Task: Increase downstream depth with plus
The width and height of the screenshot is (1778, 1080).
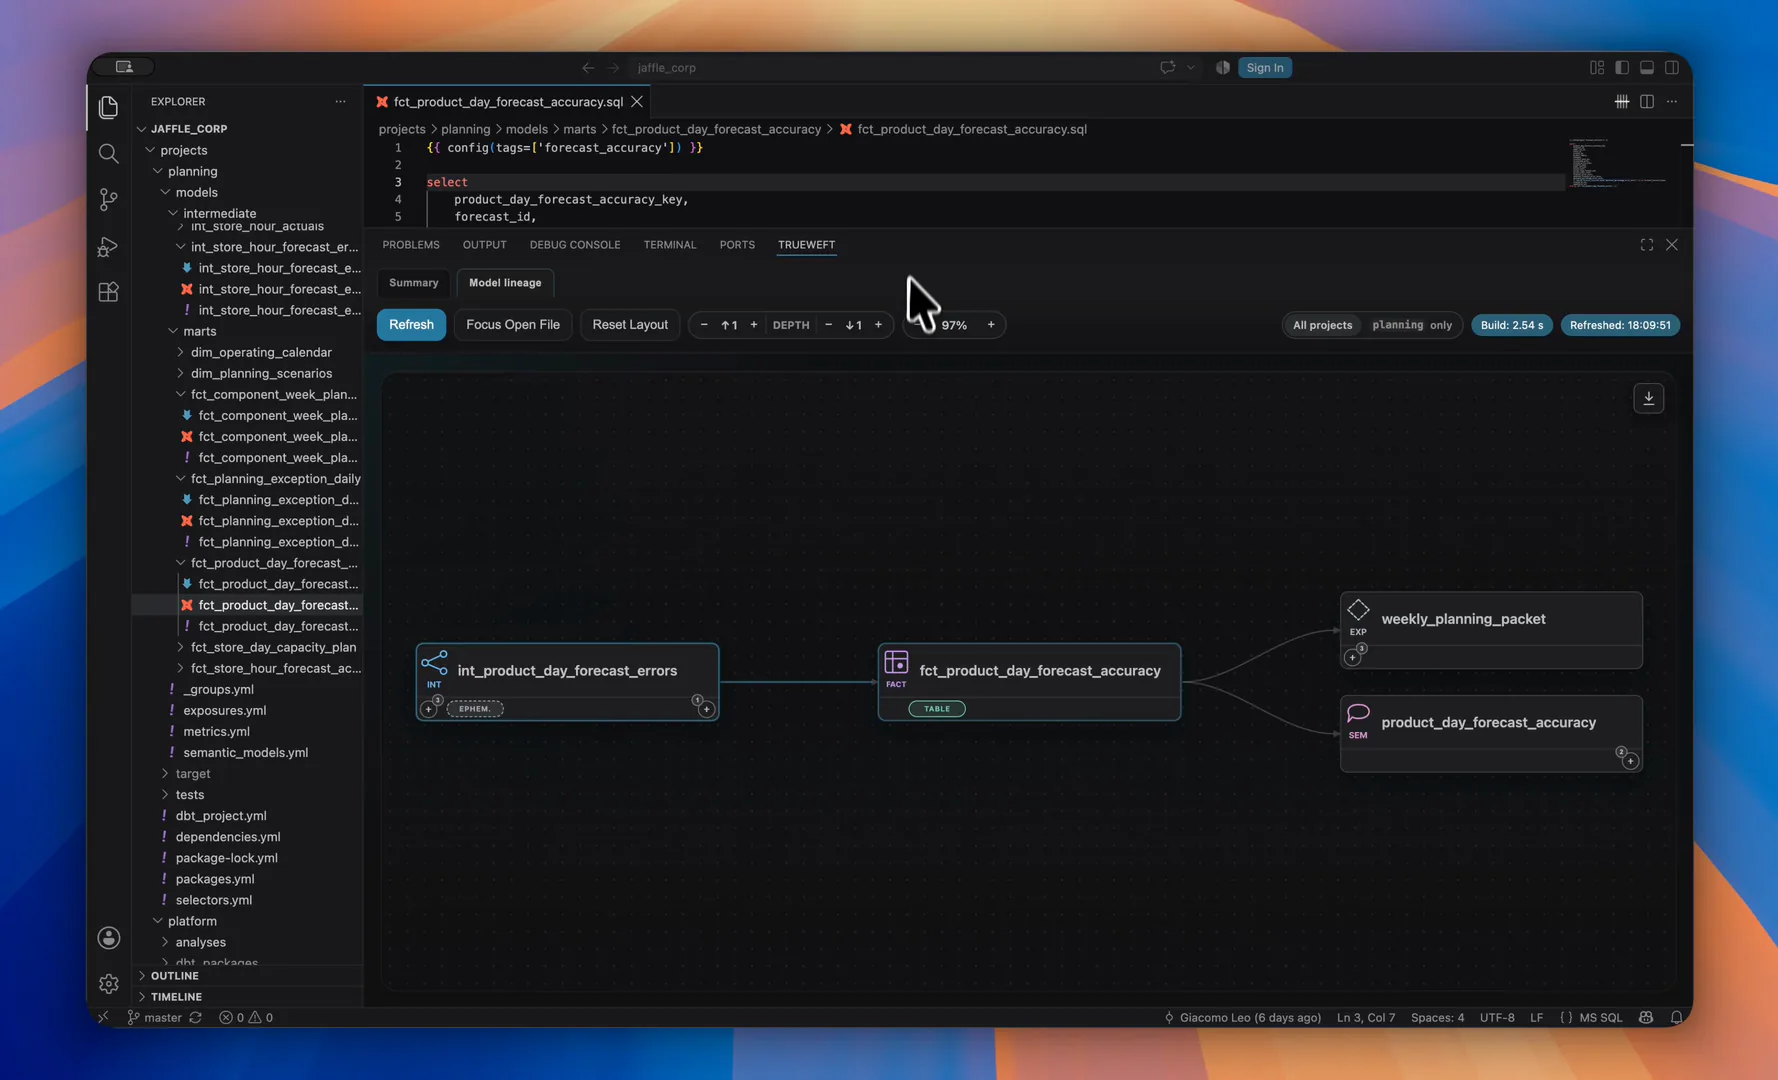Action: pos(879,325)
